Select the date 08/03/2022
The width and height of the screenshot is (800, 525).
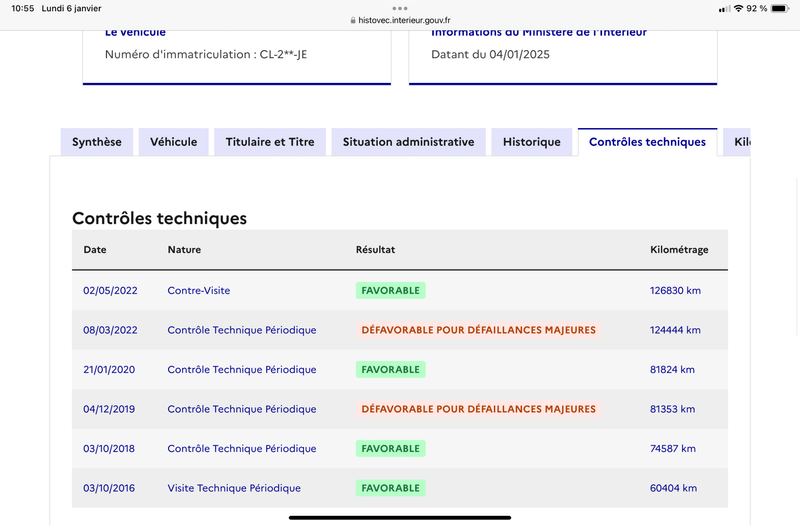(x=110, y=330)
